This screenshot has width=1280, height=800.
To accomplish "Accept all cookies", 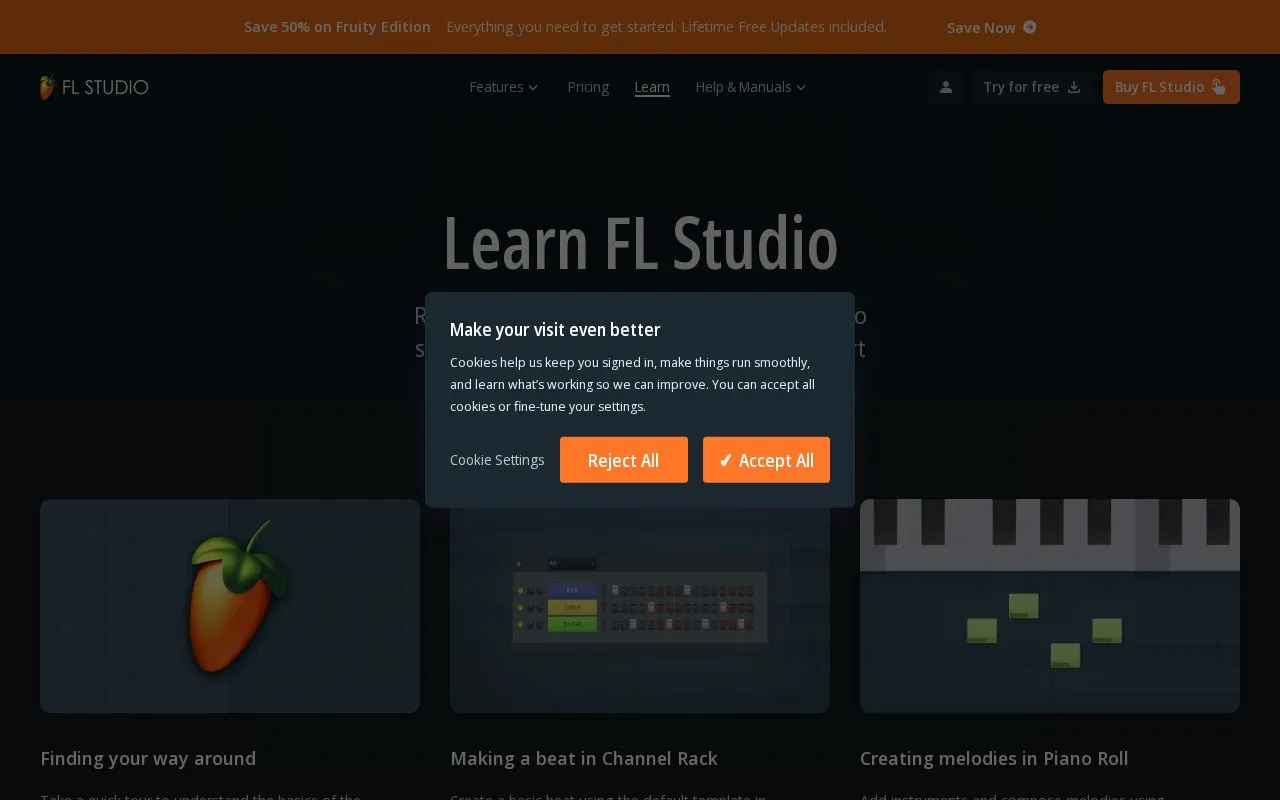I will tap(766, 460).
